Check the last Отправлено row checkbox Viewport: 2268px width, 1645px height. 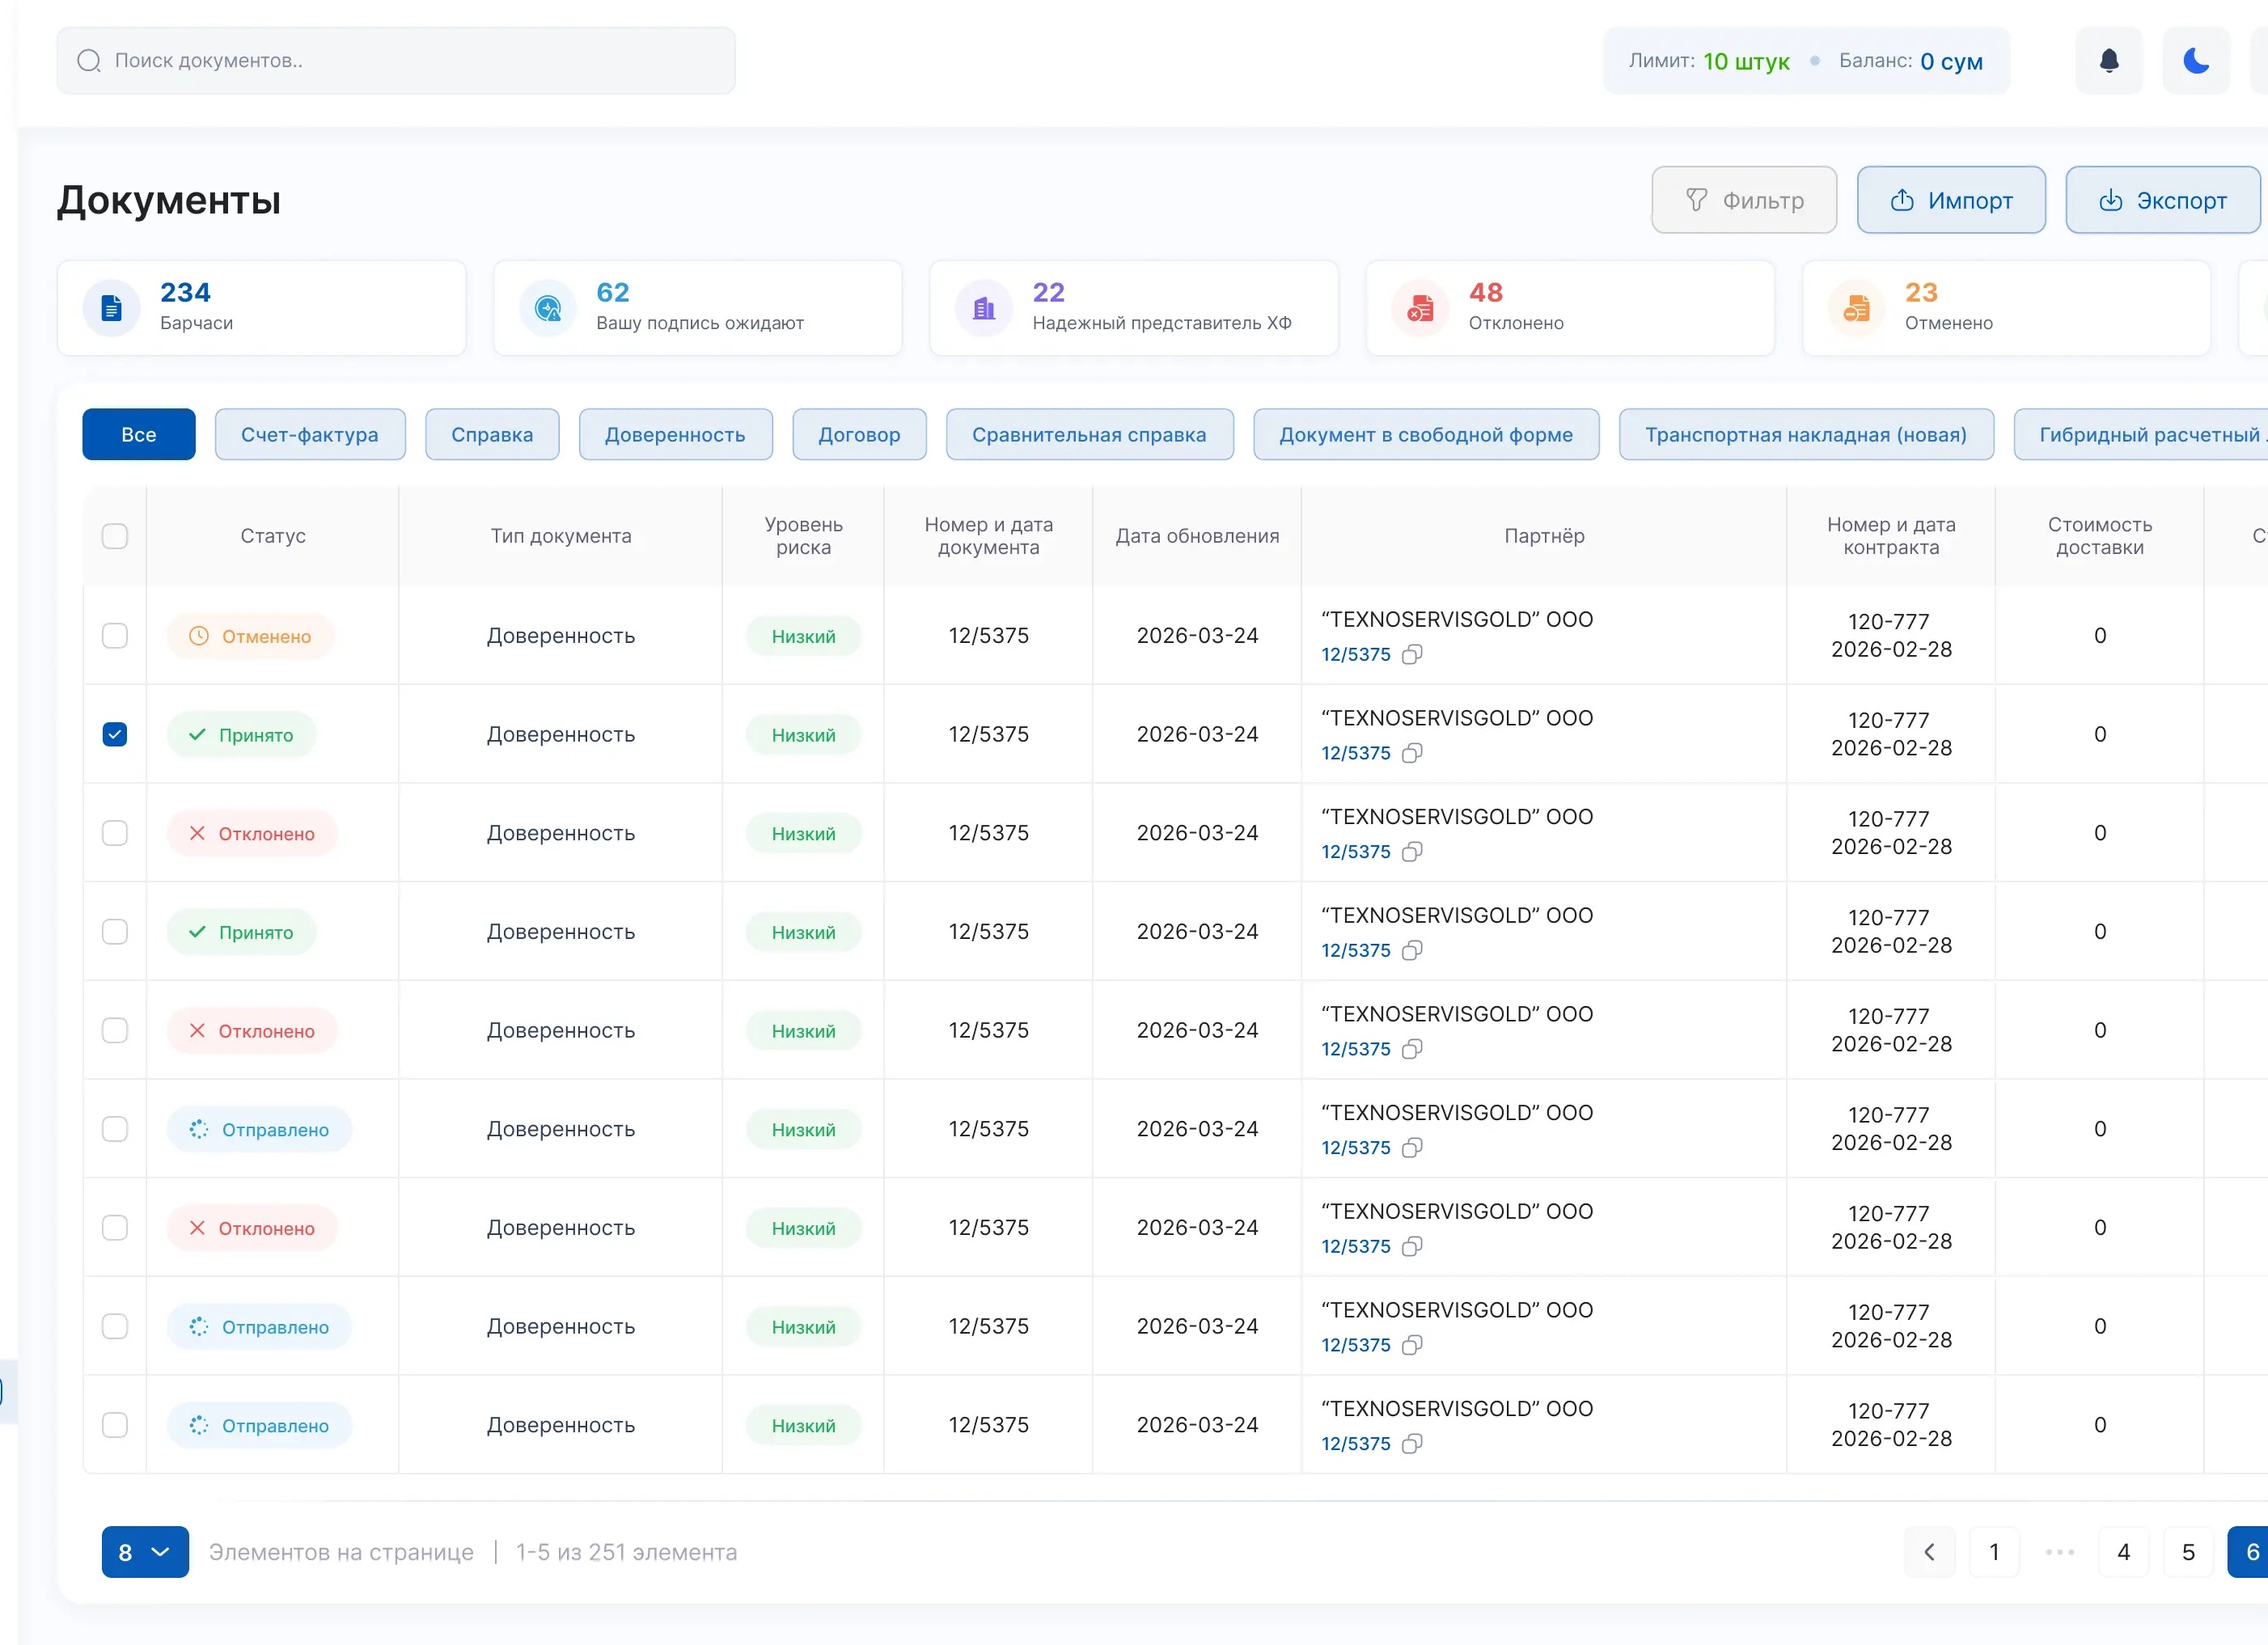(115, 1425)
